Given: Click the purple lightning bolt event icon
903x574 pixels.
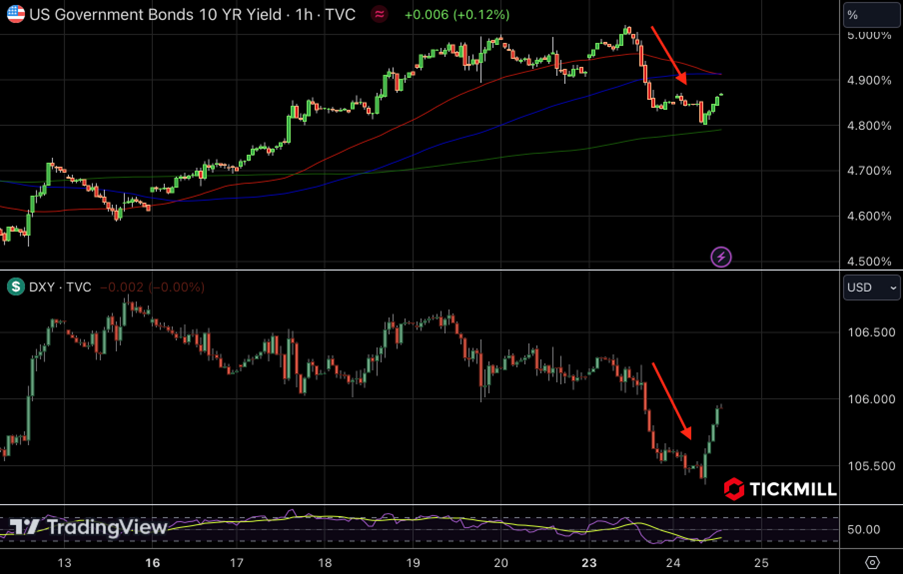Looking at the screenshot, I should (721, 257).
